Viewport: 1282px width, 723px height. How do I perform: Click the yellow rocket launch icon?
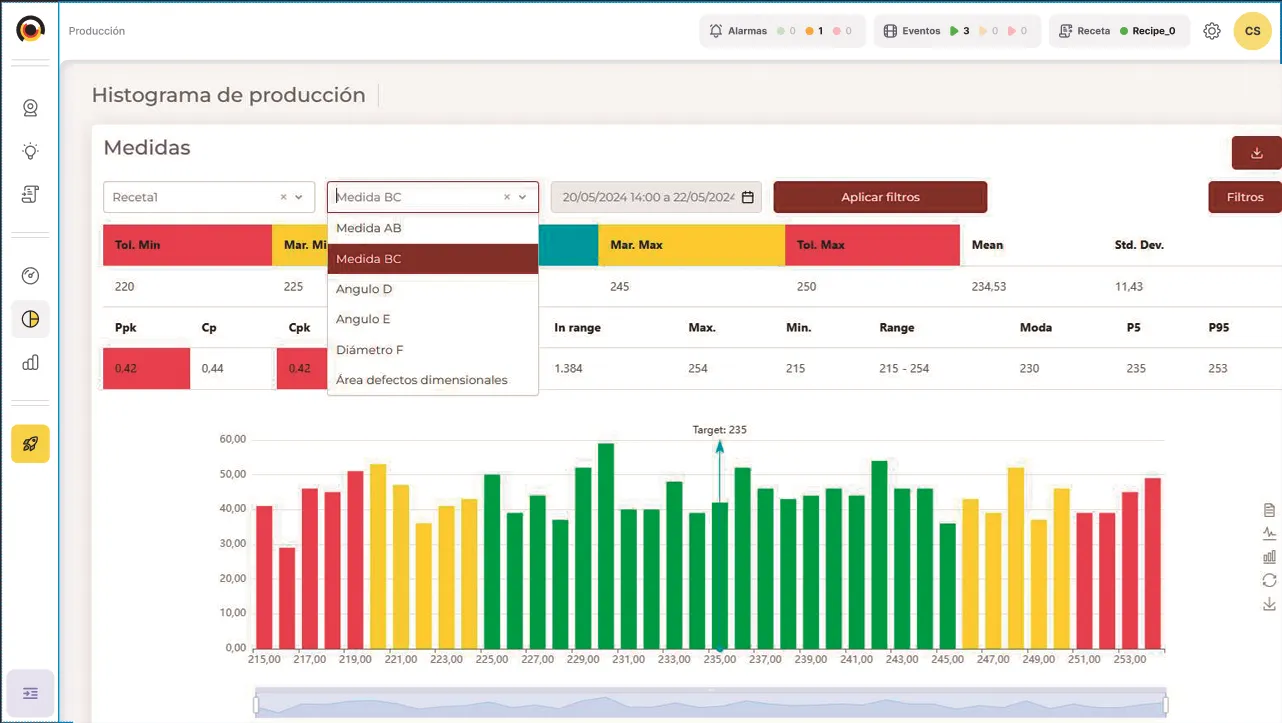30,444
